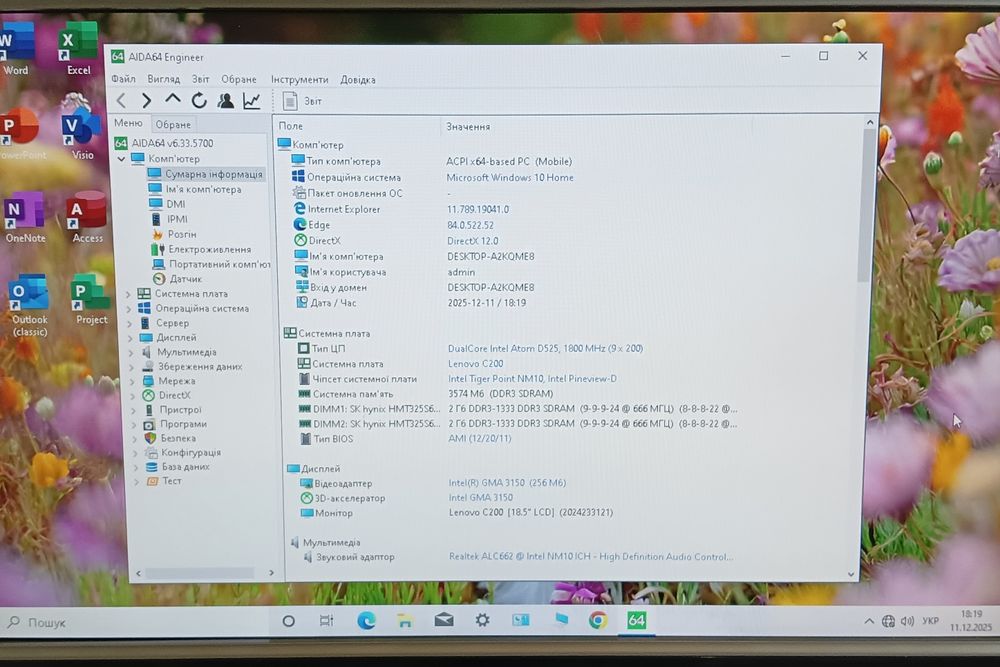Open the Access desktop shortcut
Screen dimensions: 1000x667
point(87,217)
